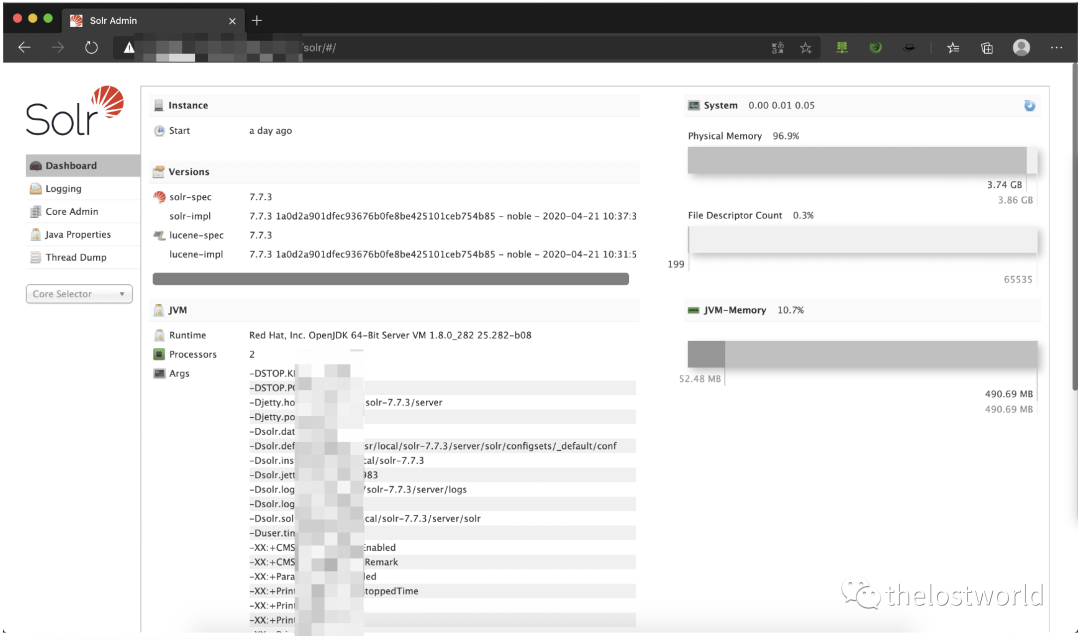Select the JVM-Memory '10.7%' value
The height and width of the screenshot is (641, 1080).
(791, 311)
